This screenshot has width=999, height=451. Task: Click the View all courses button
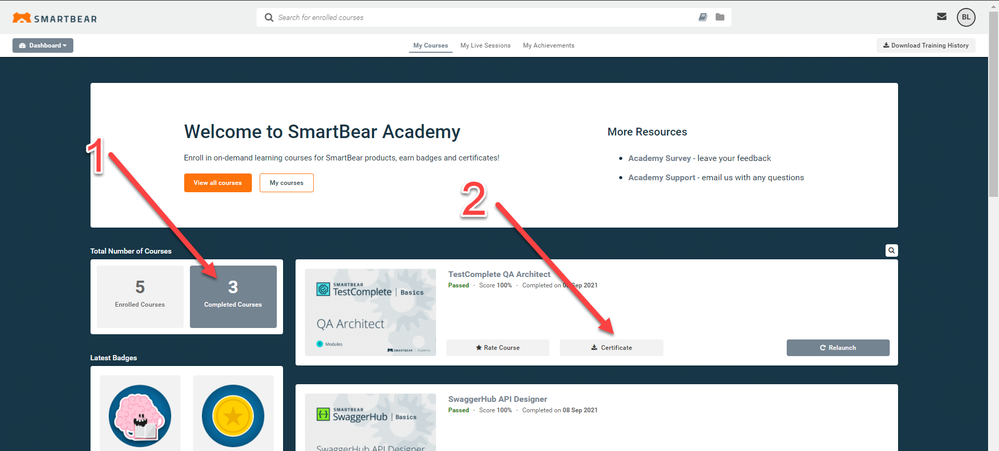(x=218, y=183)
